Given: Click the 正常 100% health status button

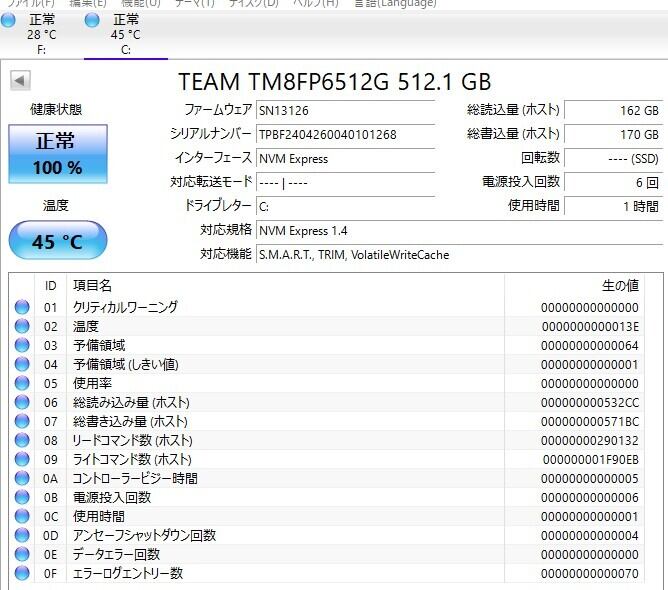Looking at the screenshot, I should click(57, 154).
